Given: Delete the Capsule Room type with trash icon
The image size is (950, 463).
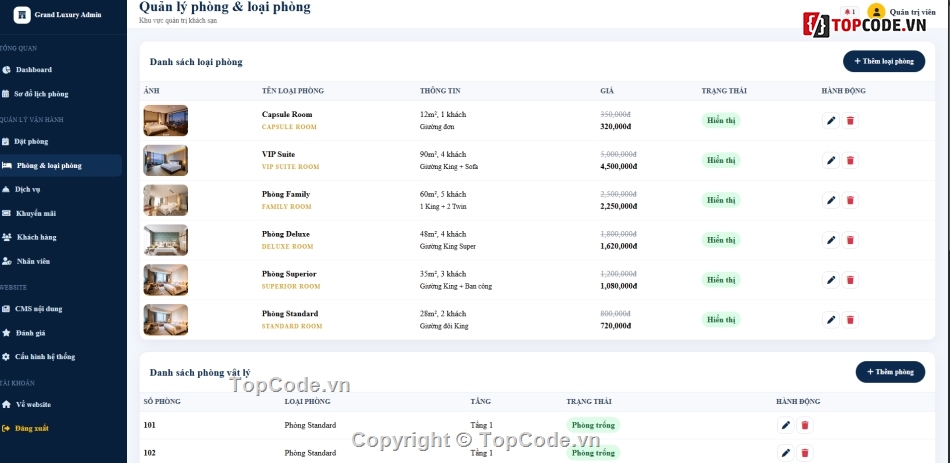Looking at the screenshot, I should point(850,121).
